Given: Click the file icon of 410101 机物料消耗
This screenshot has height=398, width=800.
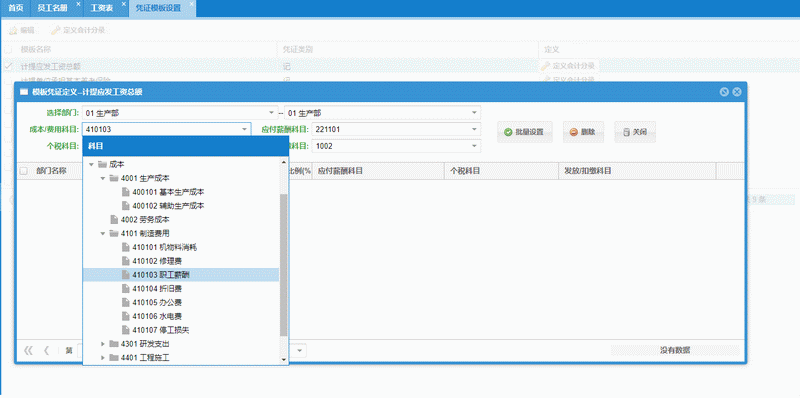Looking at the screenshot, I should (x=126, y=247).
